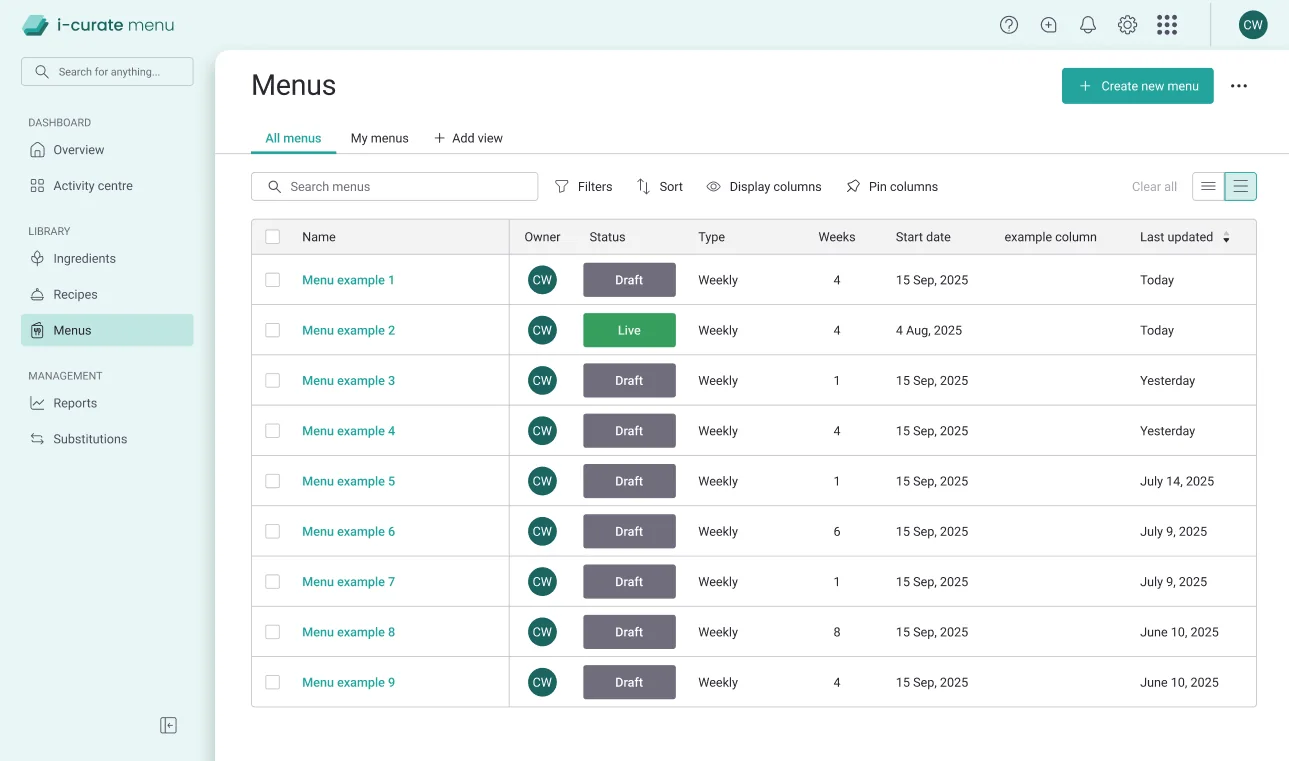
Task: Open the Menu example 4 link
Action: pos(348,431)
